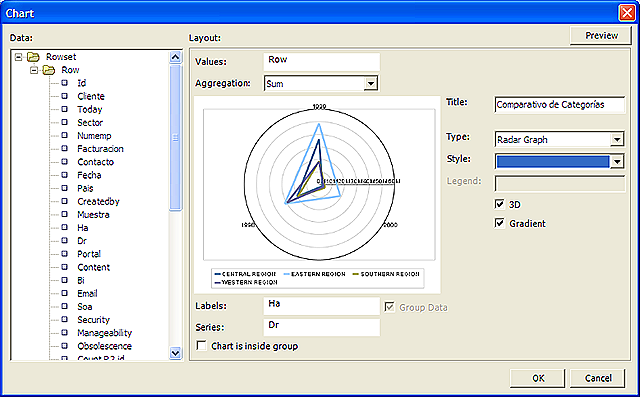The height and width of the screenshot is (397, 640).
Task: Select Createdby in the data tree
Action: coord(98,201)
